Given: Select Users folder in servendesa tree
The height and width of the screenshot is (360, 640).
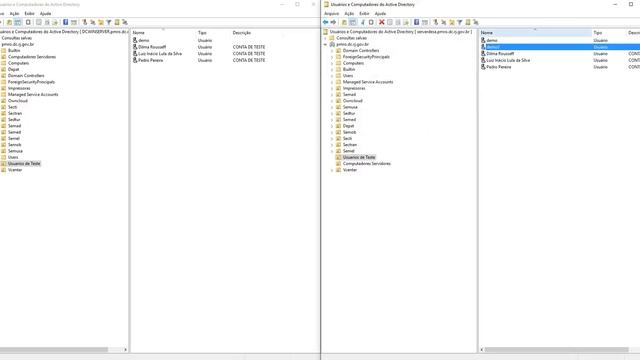Looking at the screenshot, I should coord(348,76).
